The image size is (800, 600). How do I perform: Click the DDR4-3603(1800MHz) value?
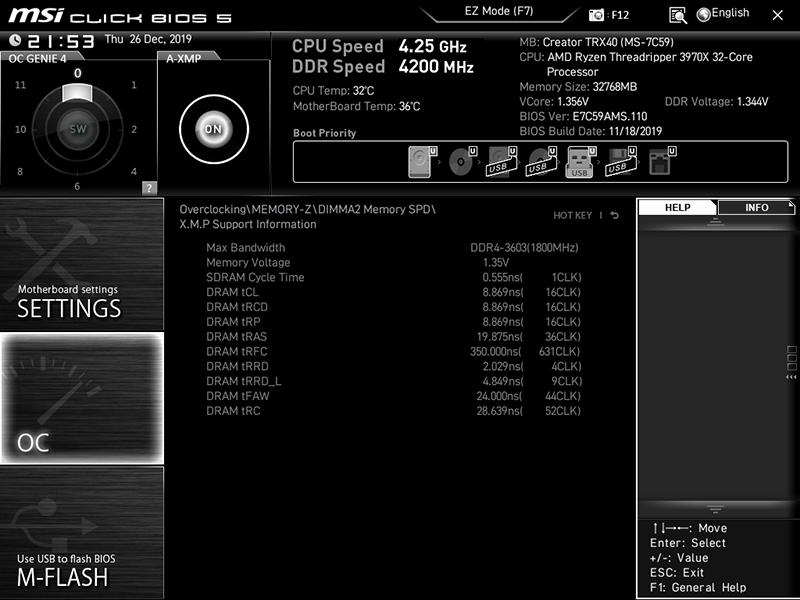[524, 247]
